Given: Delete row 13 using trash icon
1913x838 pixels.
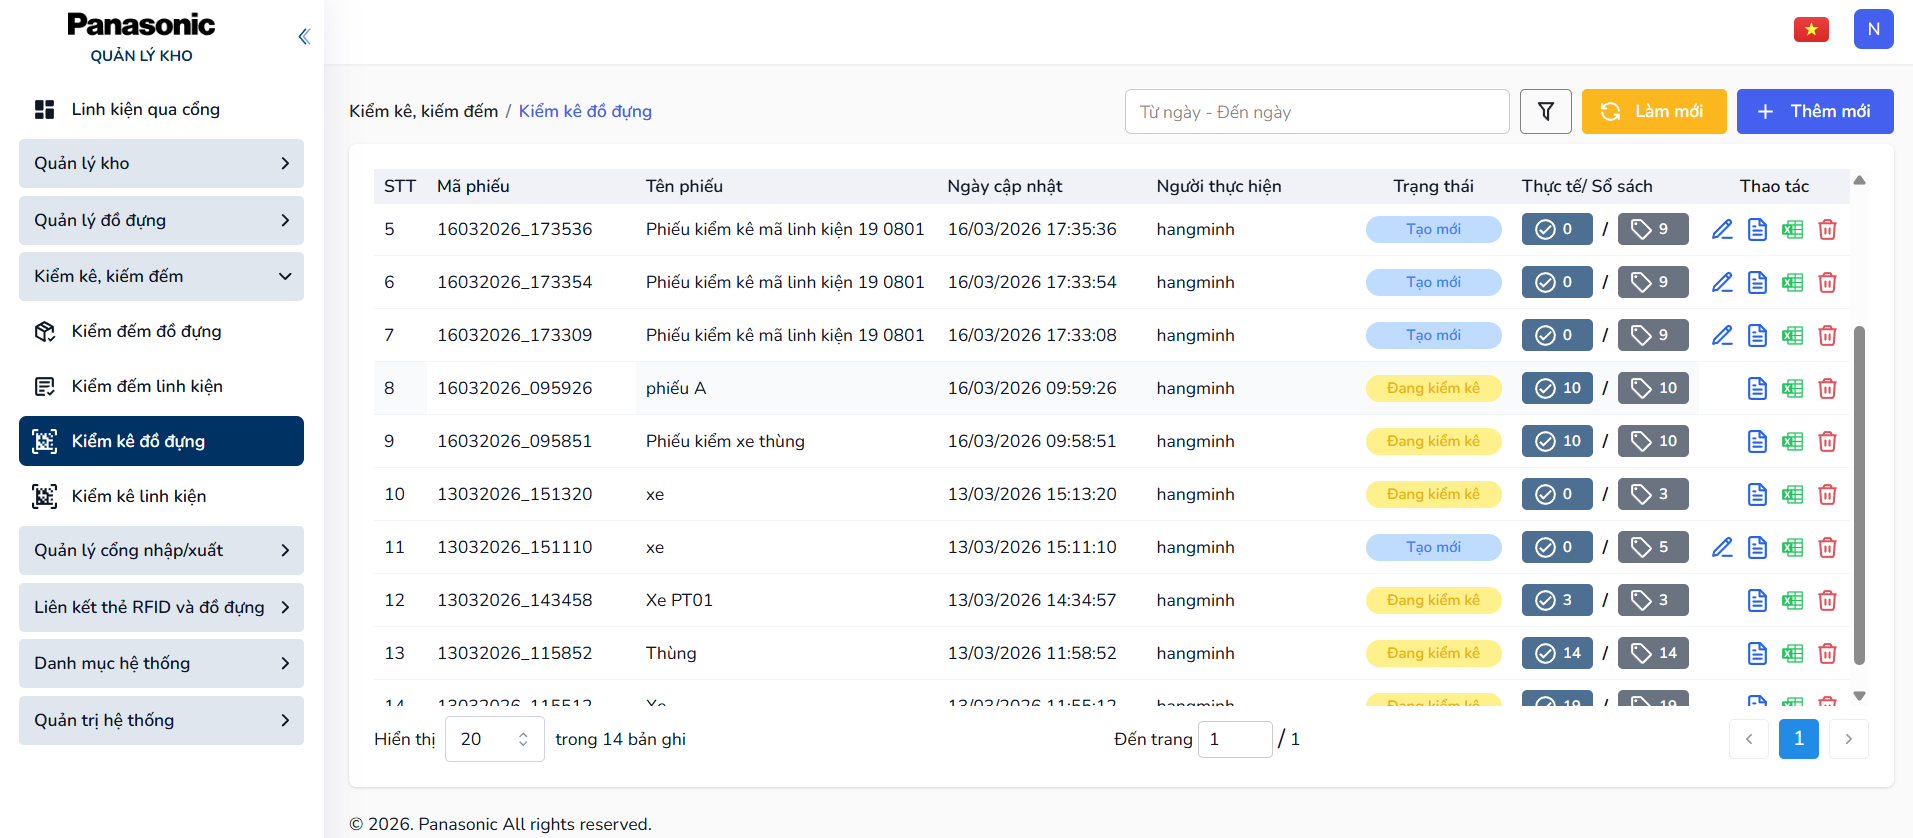Looking at the screenshot, I should pos(1827,654).
